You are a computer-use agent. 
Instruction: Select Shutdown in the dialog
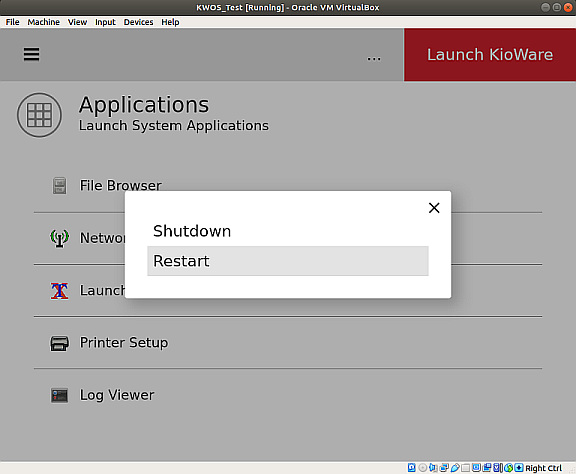288,231
